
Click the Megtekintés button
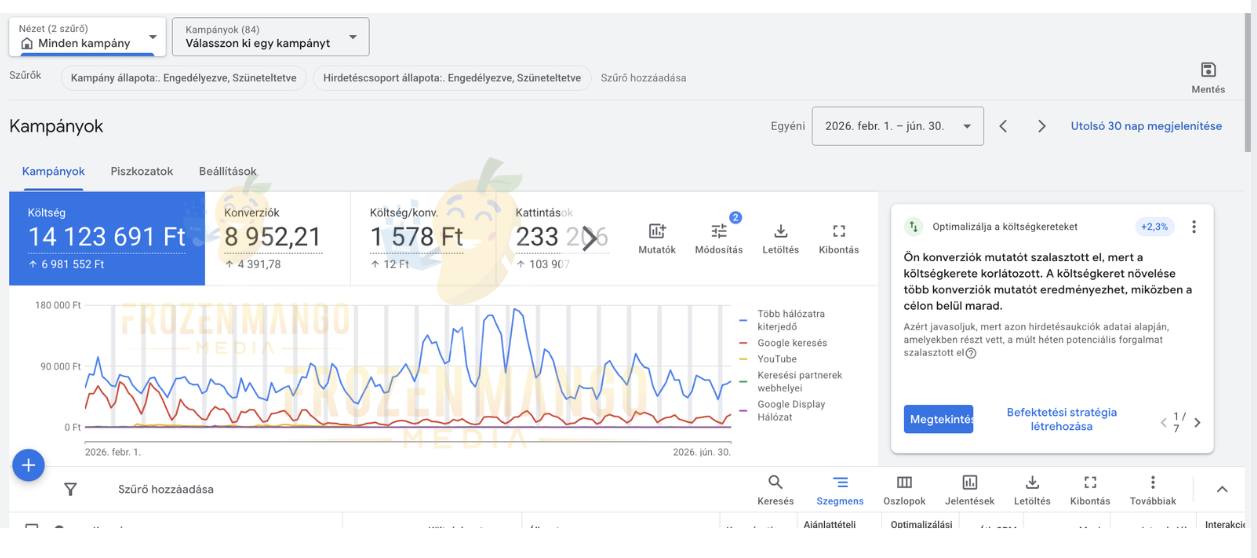tap(938, 419)
